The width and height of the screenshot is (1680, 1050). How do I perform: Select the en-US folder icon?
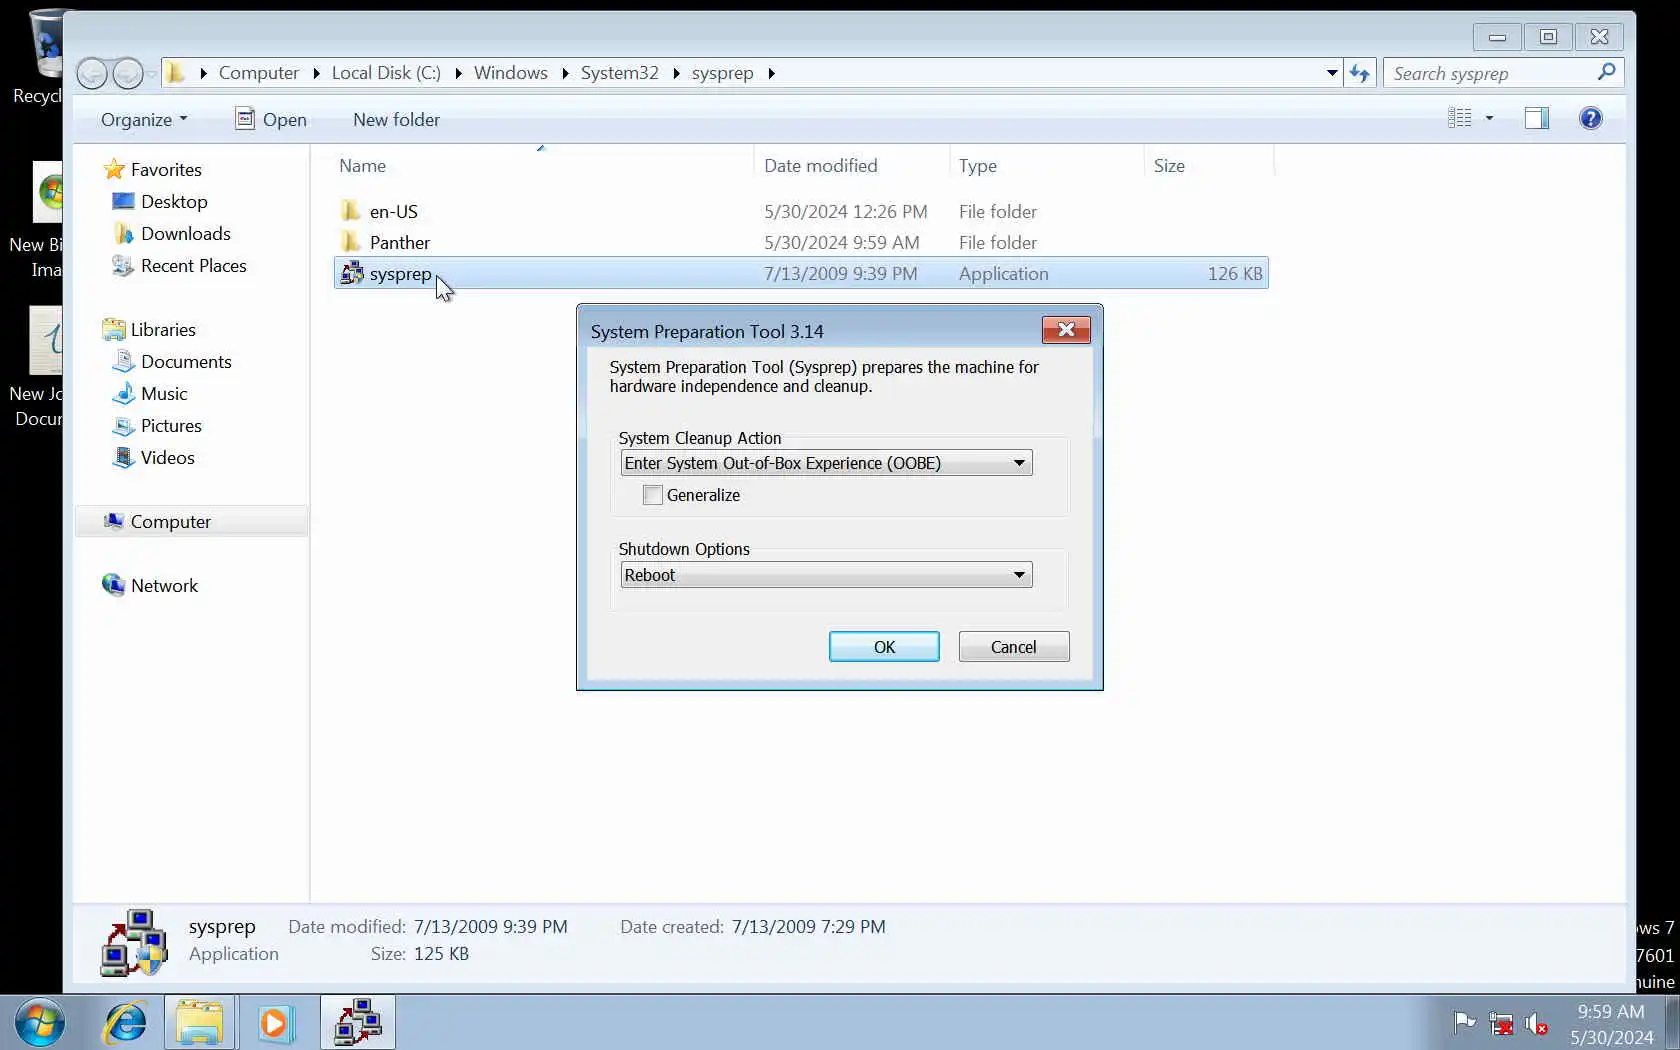[351, 211]
